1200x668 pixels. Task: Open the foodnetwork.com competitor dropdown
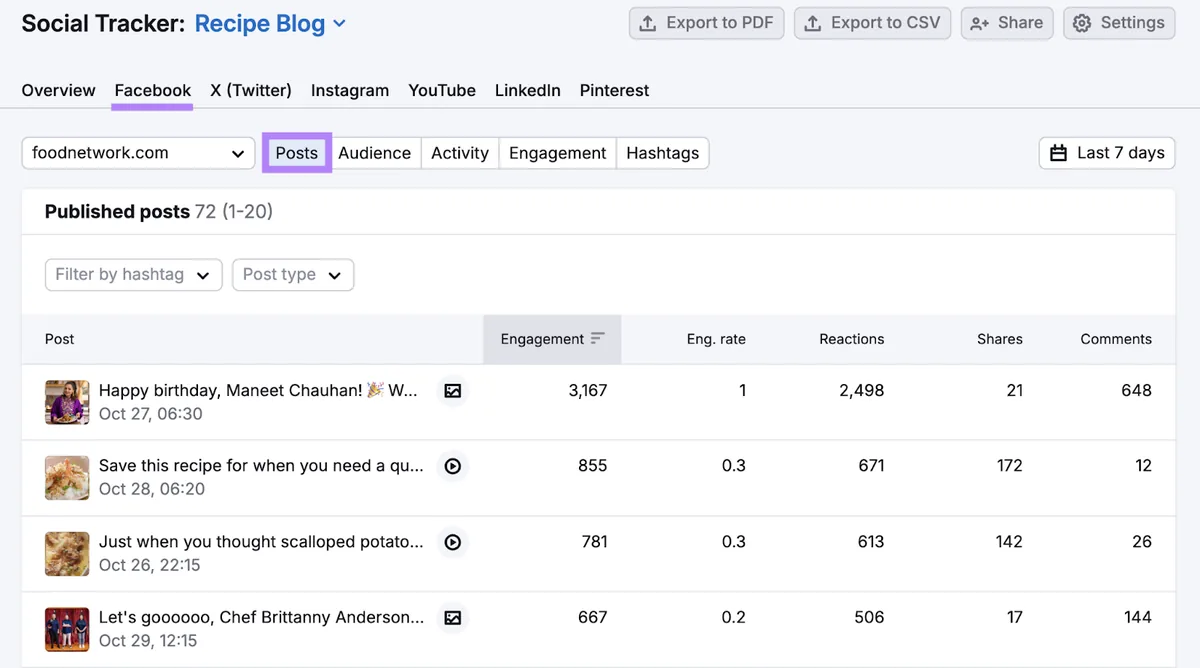[138, 153]
